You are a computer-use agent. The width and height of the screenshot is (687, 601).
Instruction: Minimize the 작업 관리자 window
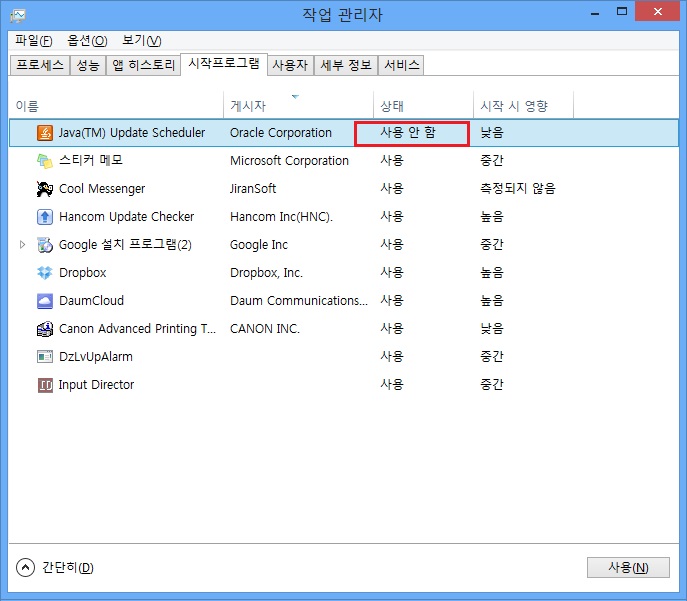pyautogui.click(x=595, y=12)
